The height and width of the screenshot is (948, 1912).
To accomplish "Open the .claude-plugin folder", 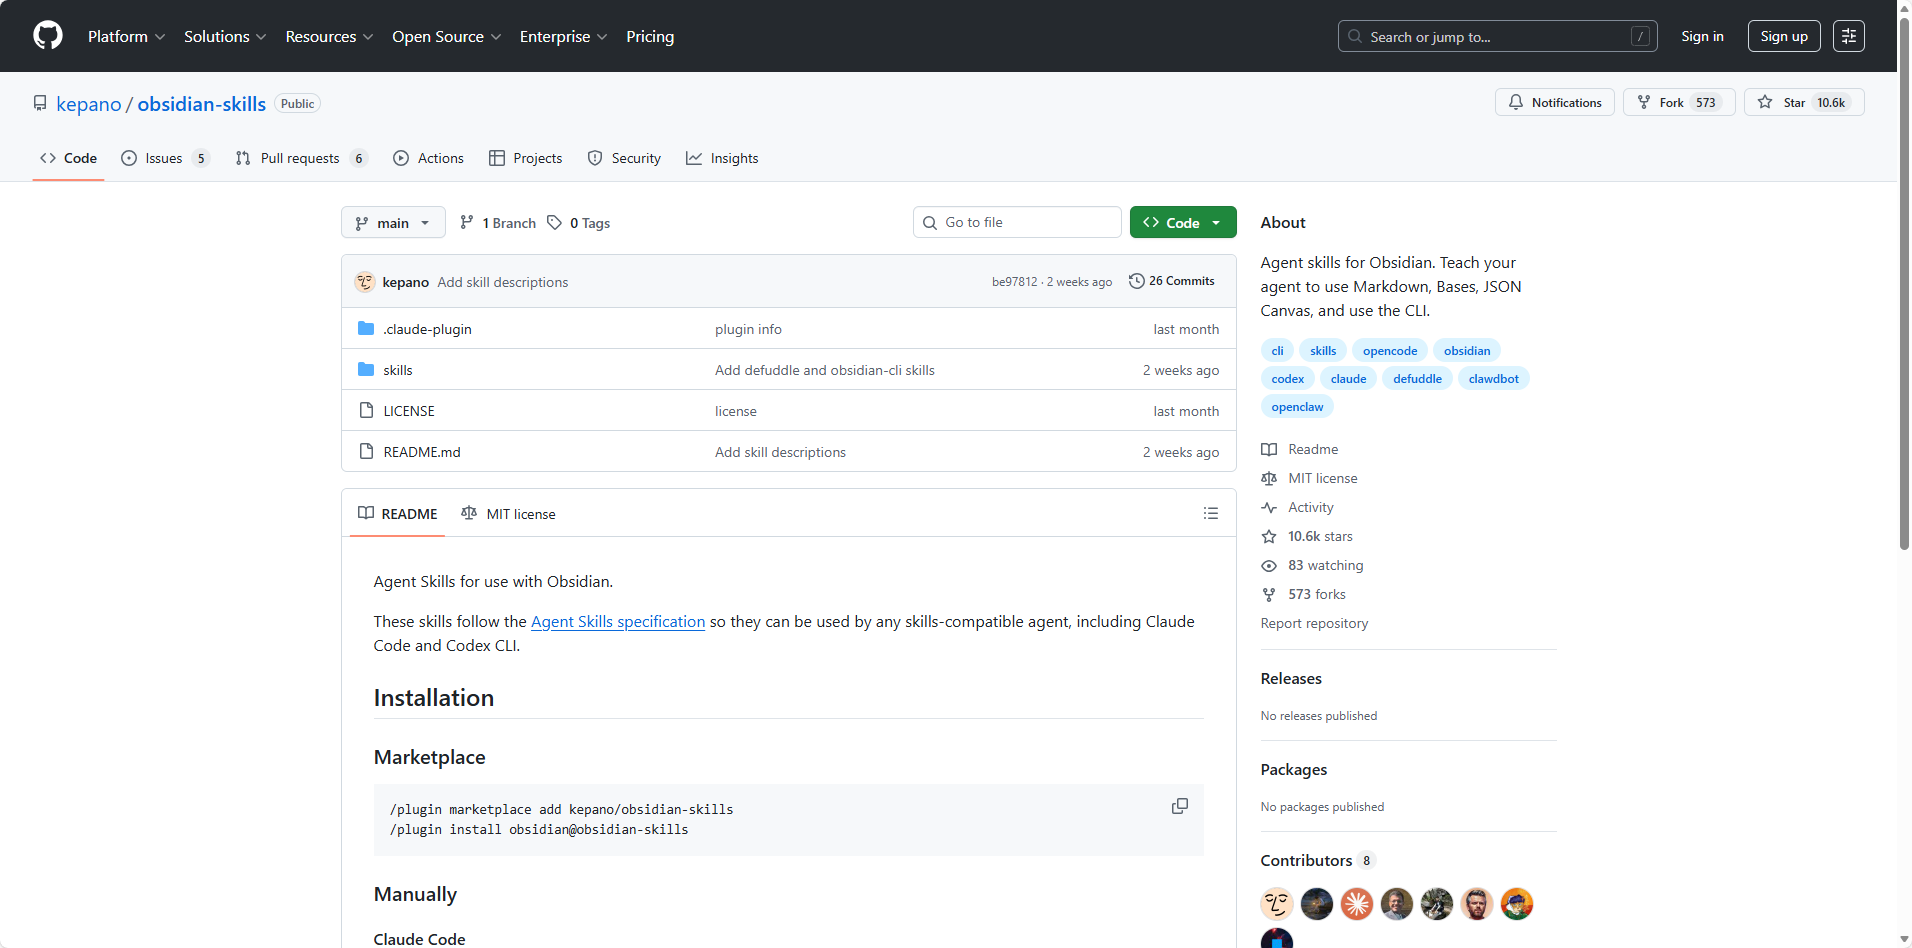I will [427, 329].
